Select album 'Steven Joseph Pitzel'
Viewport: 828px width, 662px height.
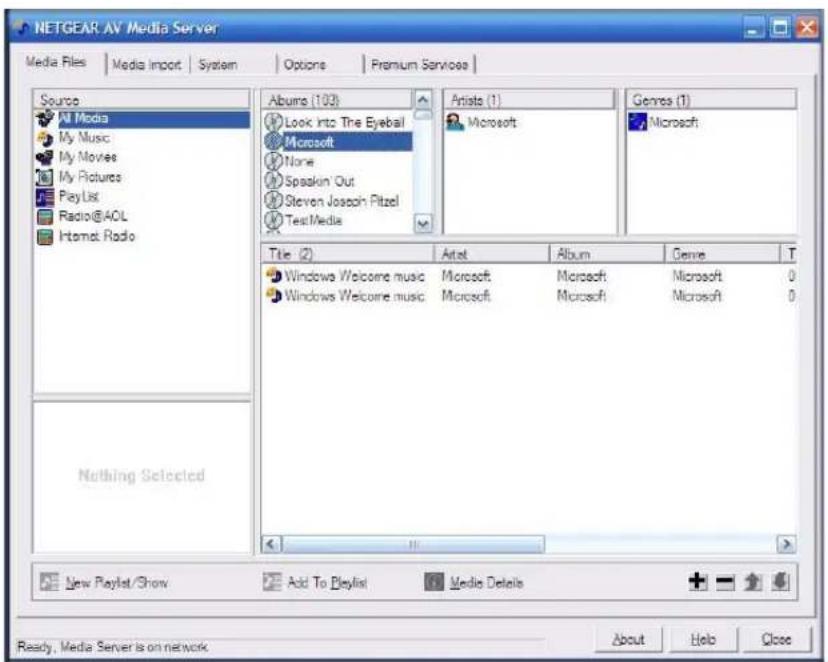342,201
